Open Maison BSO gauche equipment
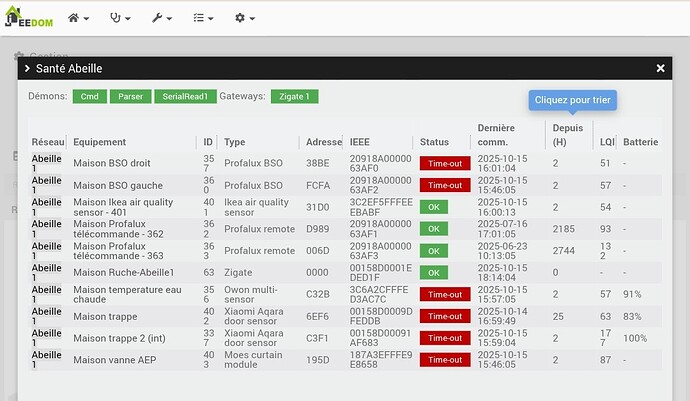 pos(118,186)
